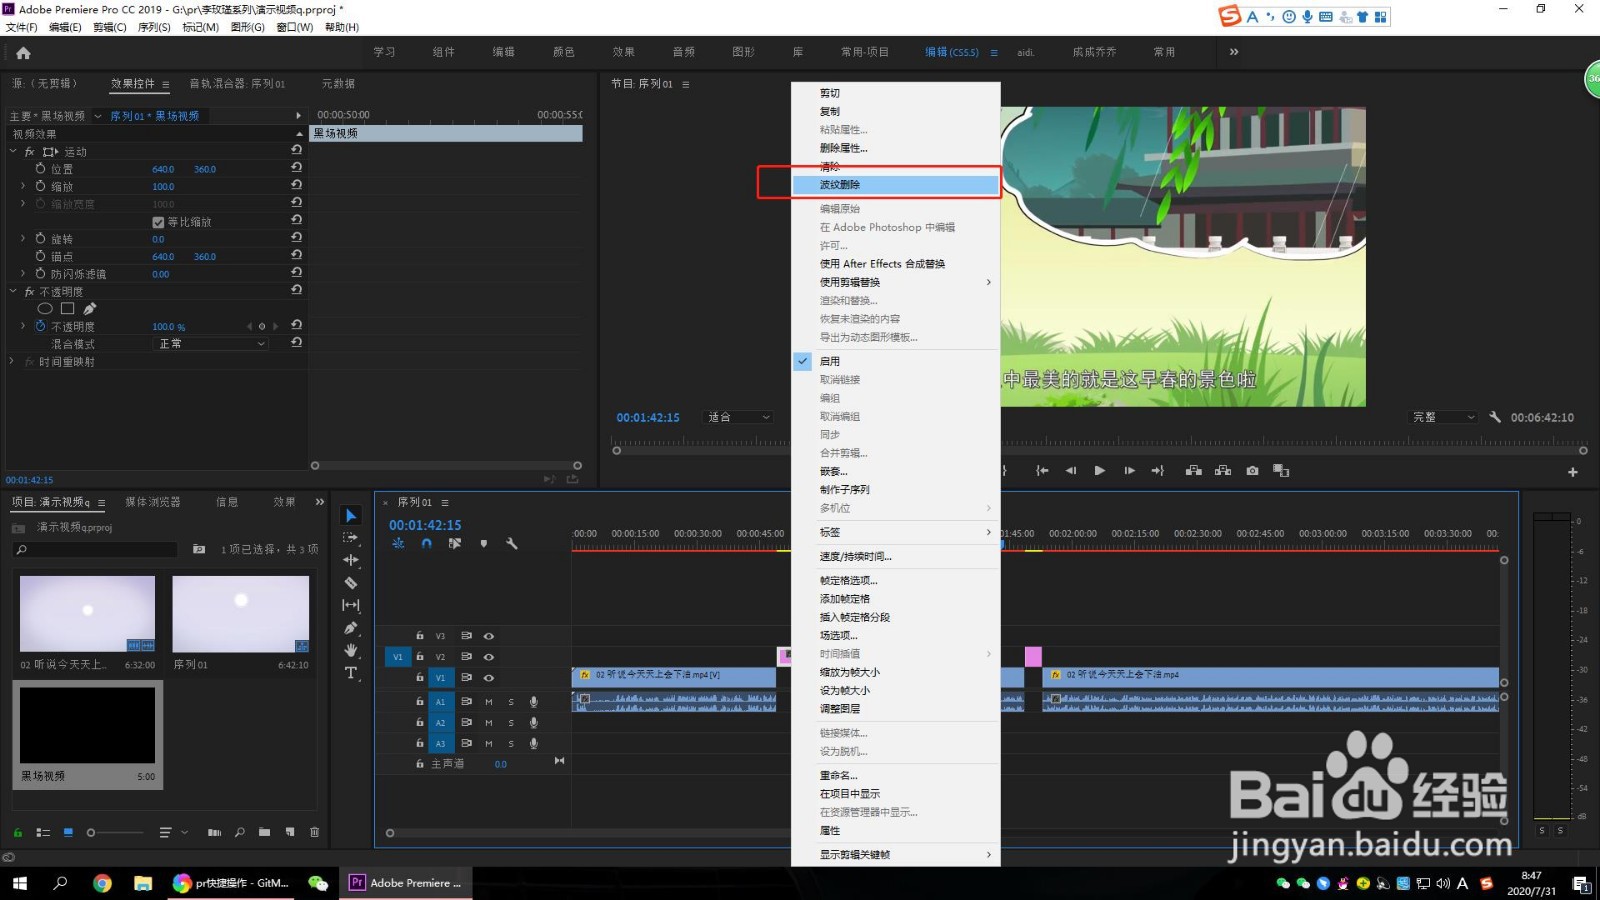Collapse the Motion effect group
This screenshot has height=900, width=1600.
pos(13,152)
